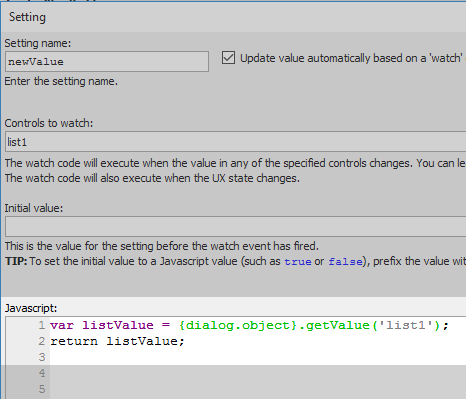Click line number 5 in the Javascript gutter
Image resolution: width=466 pixels, height=399 pixels.
pos(42,389)
